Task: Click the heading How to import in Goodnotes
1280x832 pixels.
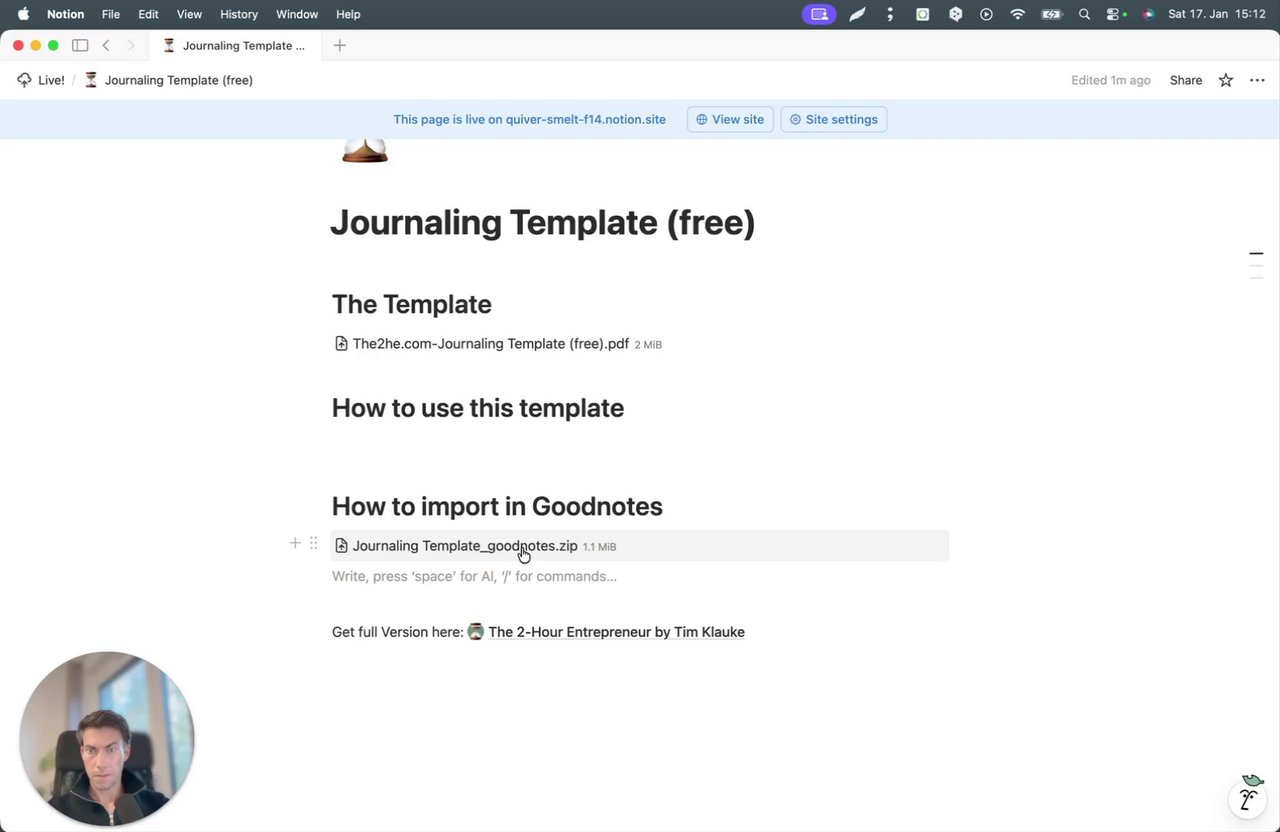Action: pos(497,506)
